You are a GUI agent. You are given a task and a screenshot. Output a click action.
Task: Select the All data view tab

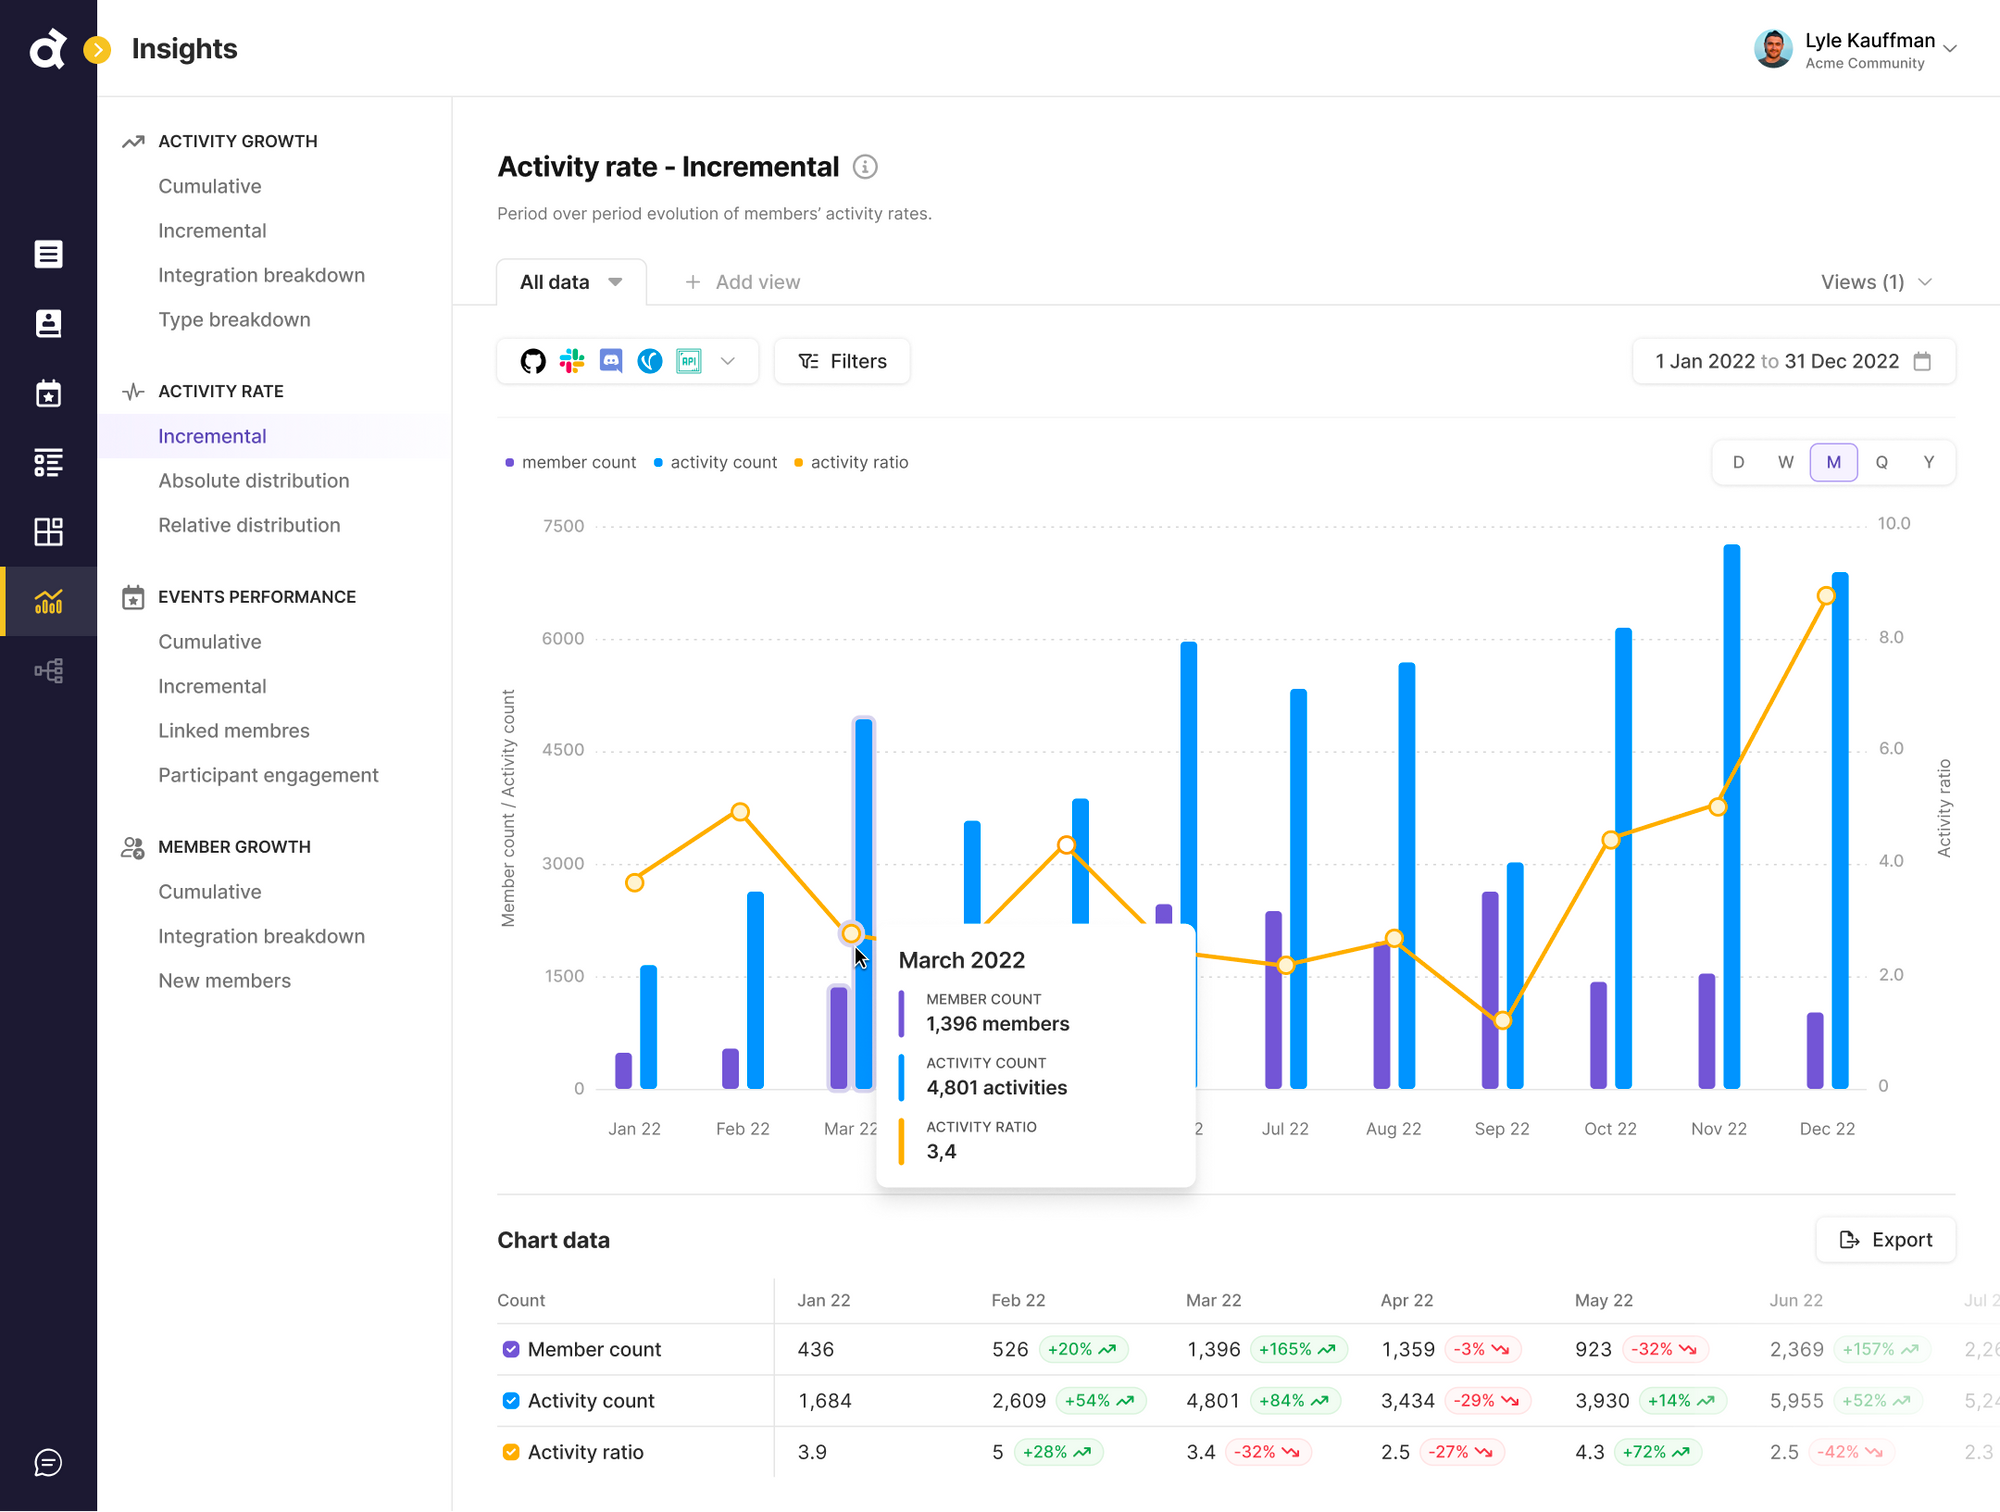coord(571,282)
